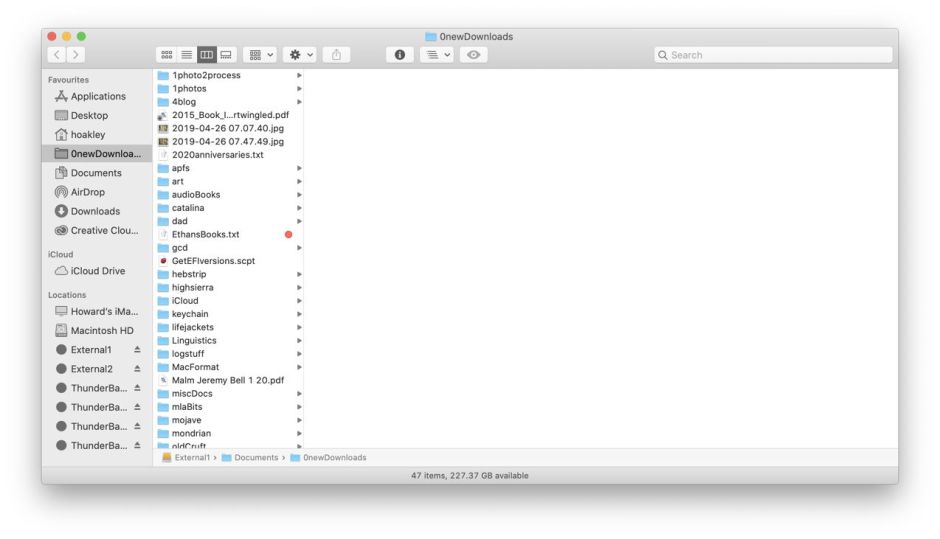Open Applications in sidebar Favourites
Viewport: 940px width, 539px height.
[x=97, y=96]
